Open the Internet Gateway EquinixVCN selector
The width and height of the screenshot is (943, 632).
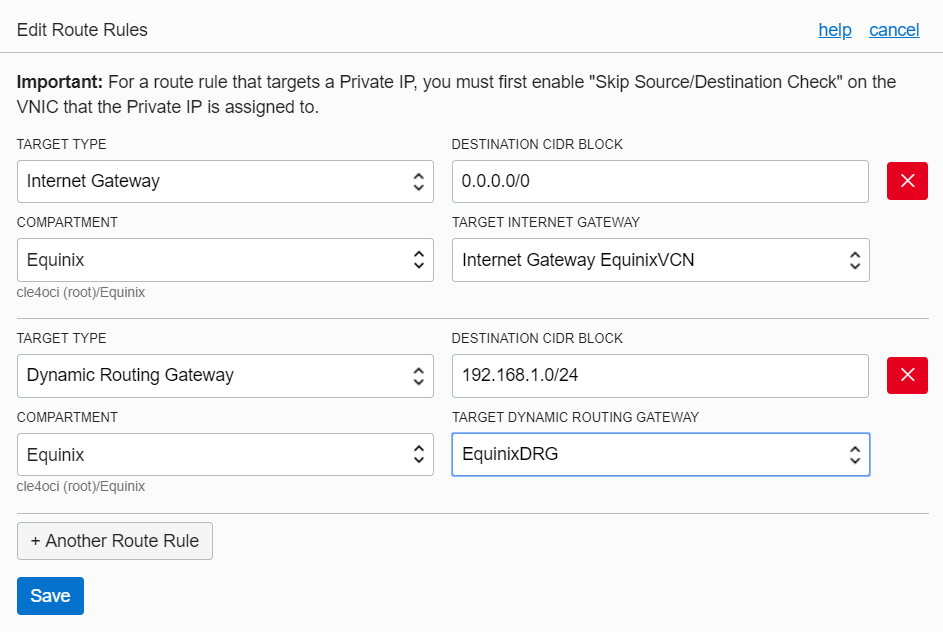(660, 260)
